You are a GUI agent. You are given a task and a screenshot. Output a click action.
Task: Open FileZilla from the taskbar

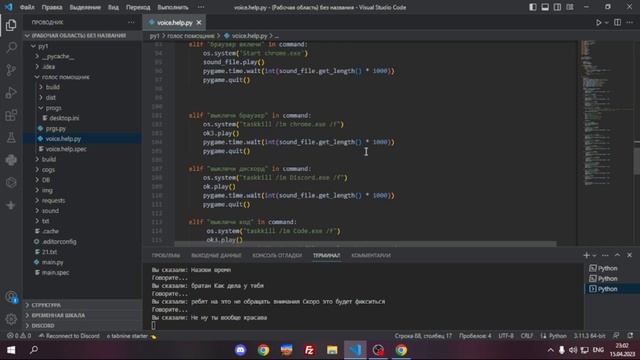pyautogui.click(x=309, y=350)
